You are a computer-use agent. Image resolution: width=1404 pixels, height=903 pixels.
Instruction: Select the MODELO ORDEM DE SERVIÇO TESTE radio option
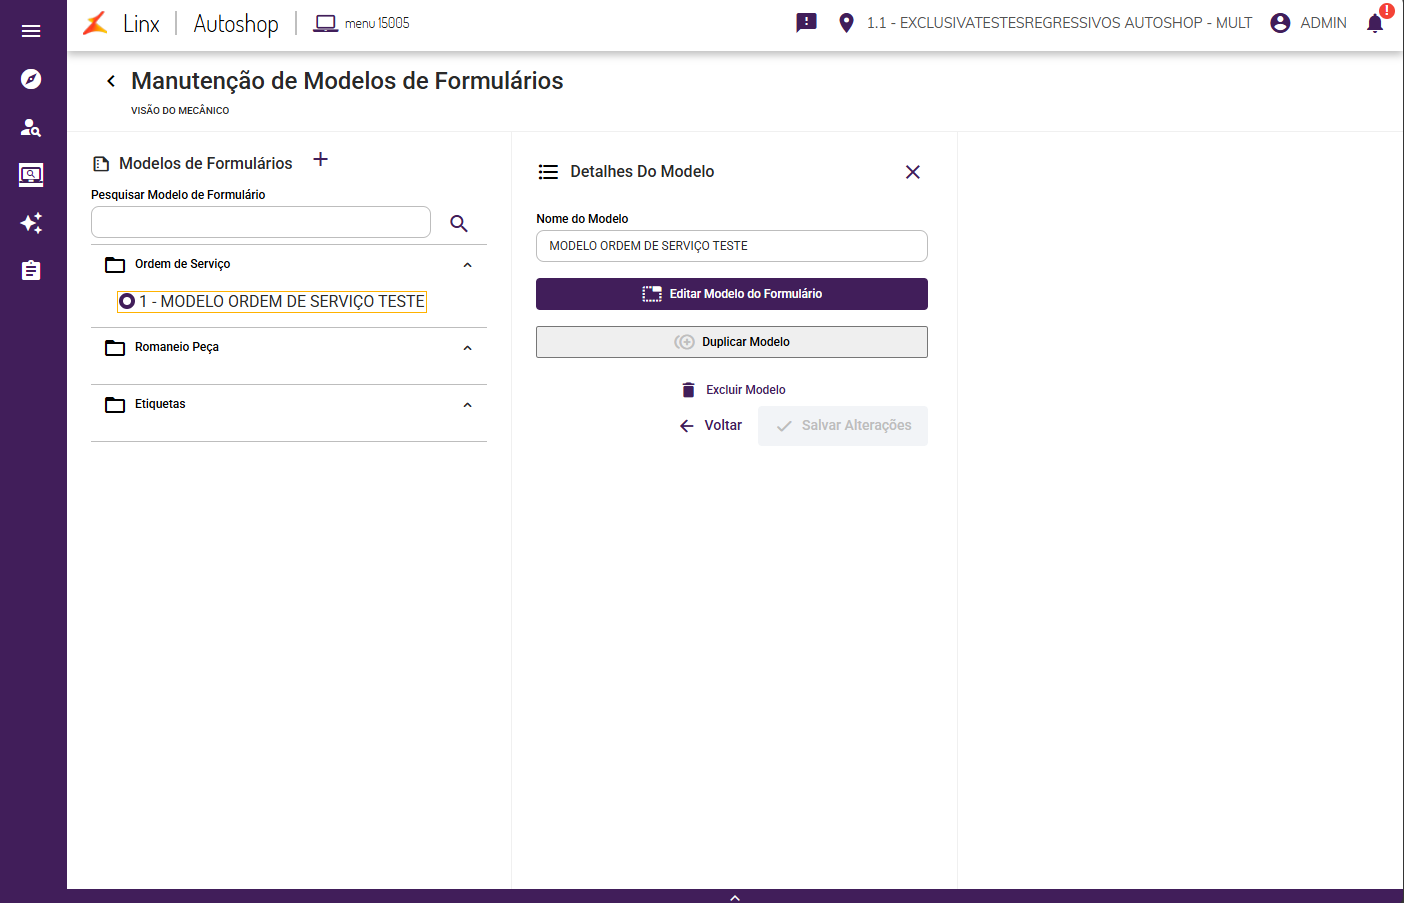point(127,301)
